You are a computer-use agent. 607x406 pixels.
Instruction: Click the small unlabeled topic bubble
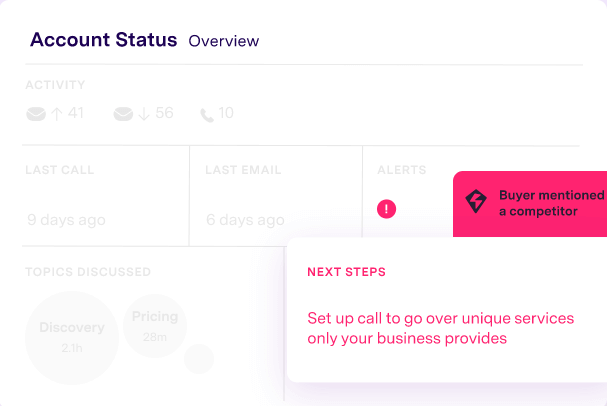199,359
